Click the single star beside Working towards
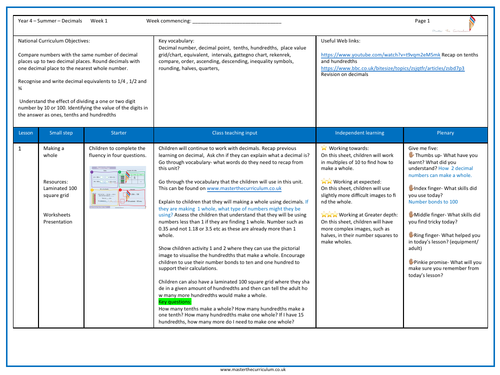500x375 pixels. point(323,148)
